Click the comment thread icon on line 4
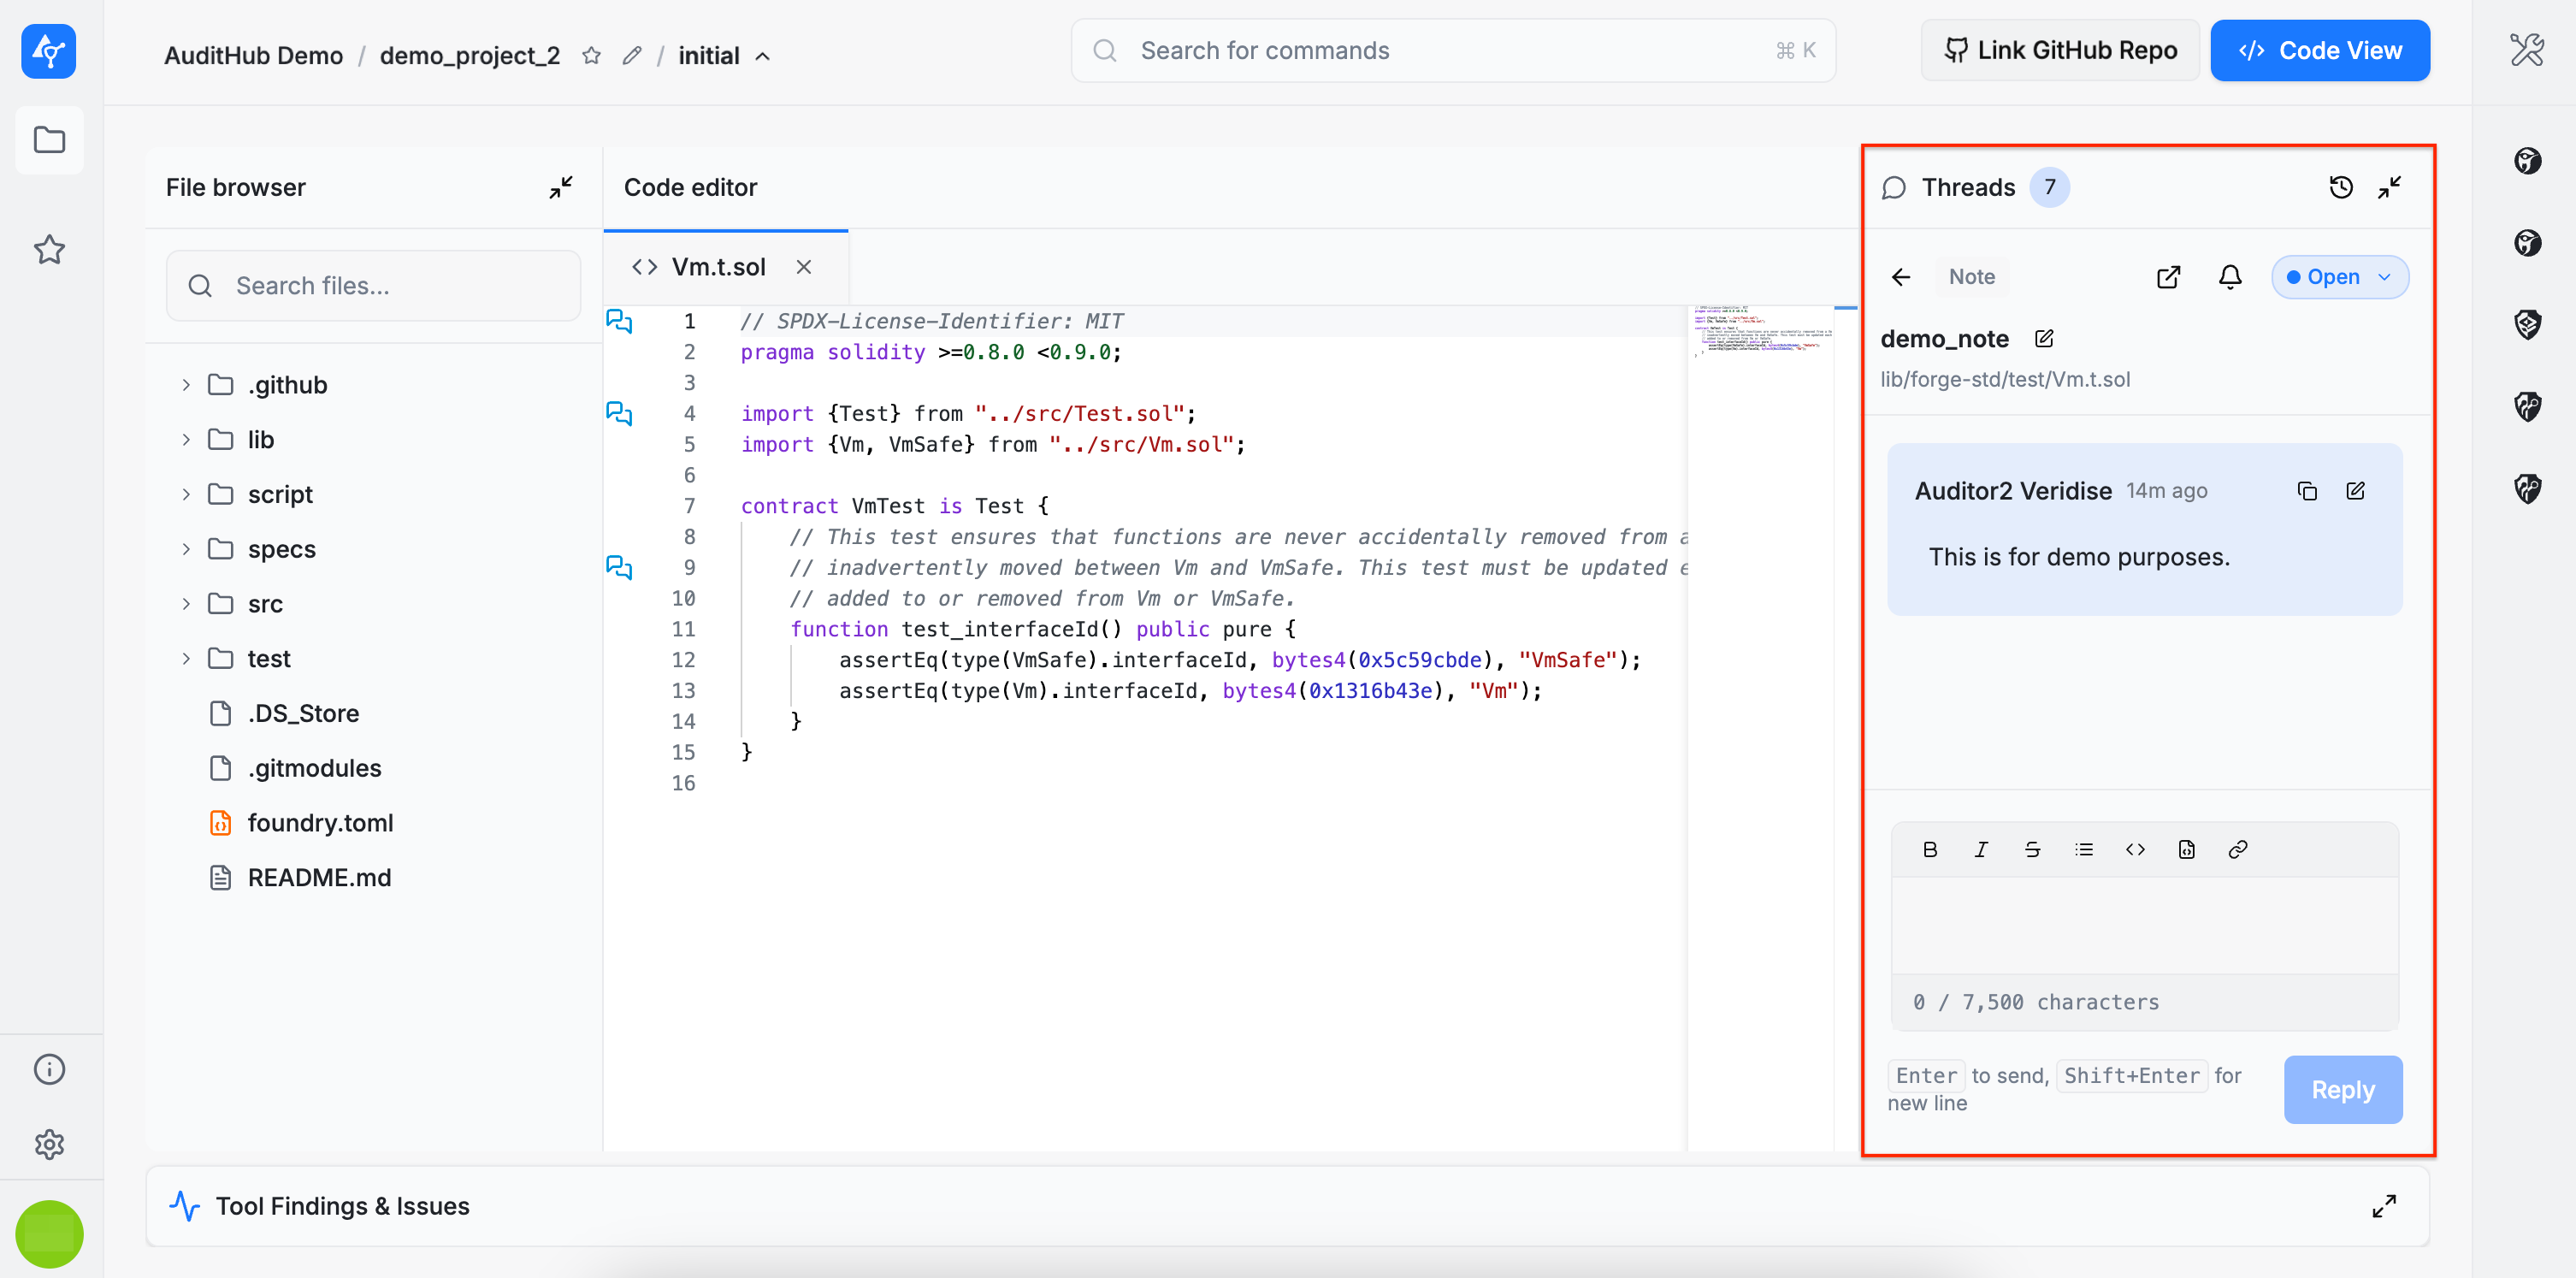The image size is (2576, 1278). coord(619,413)
